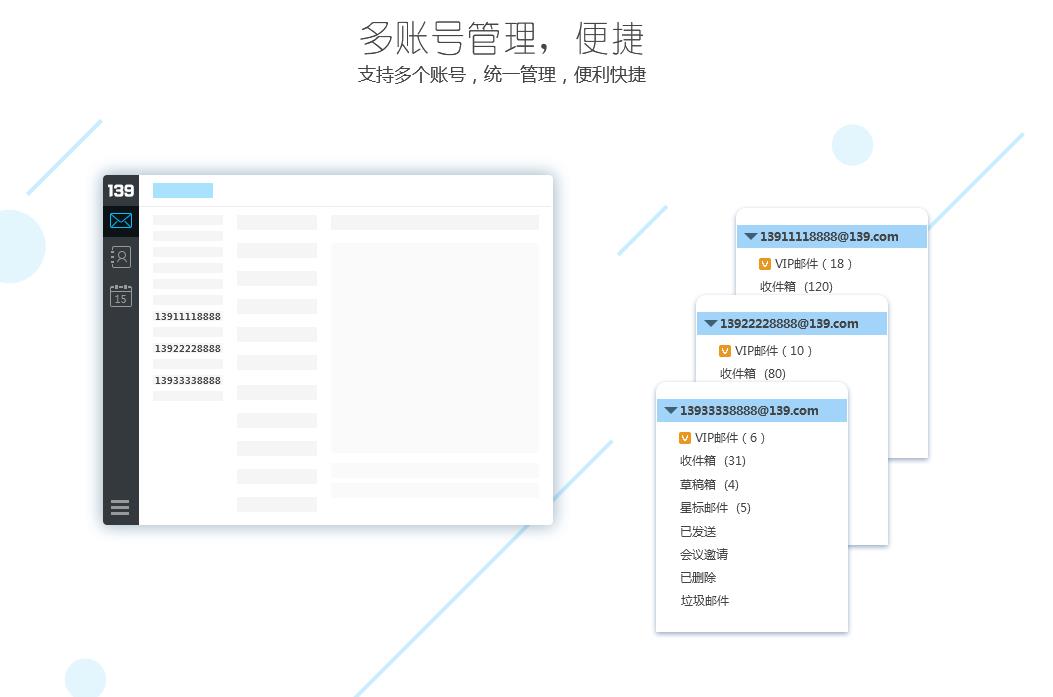Image resolution: width=1053 pixels, height=697 pixels.
Task: Click the 139 logo in the sidebar
Action: coord(121,191)
